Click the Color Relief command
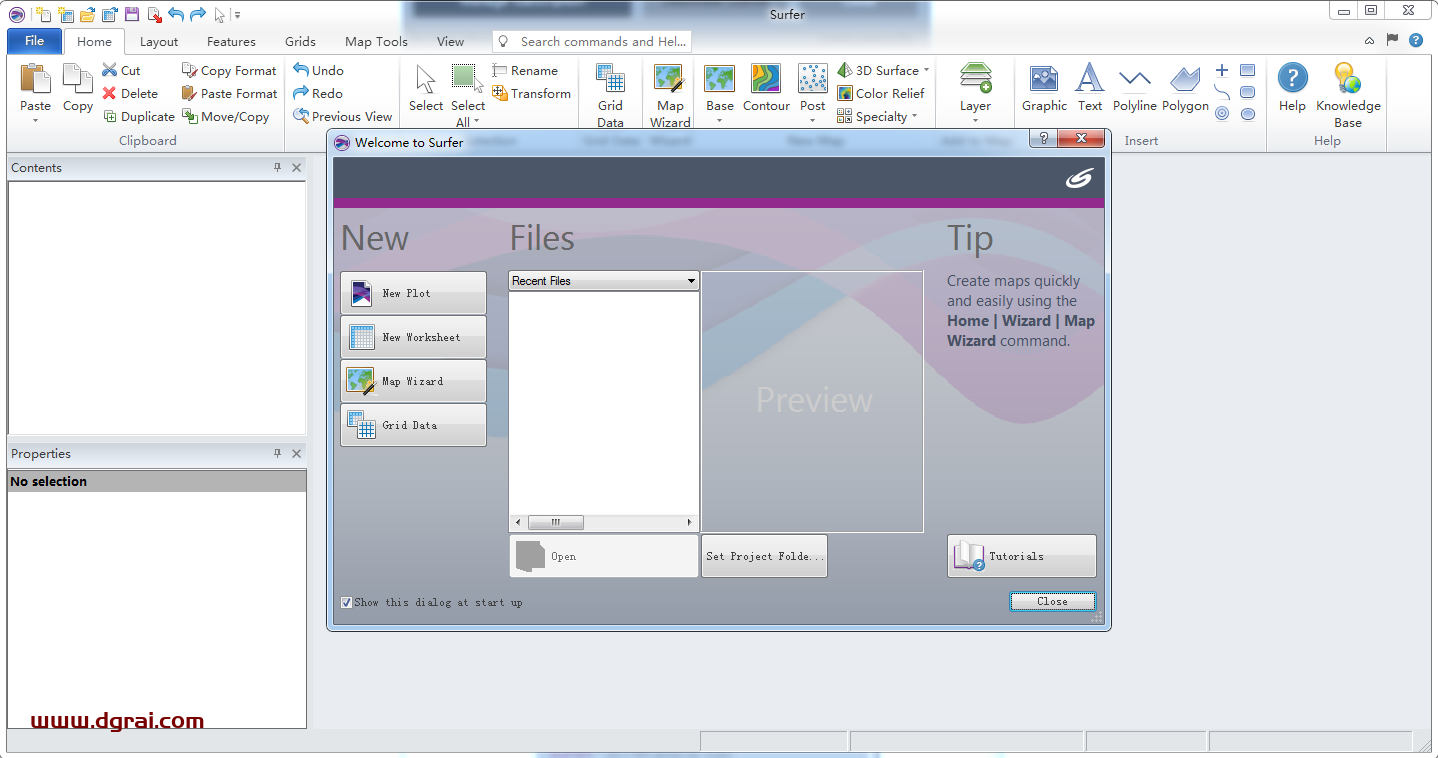1438x758 pixels. point(881,93)
